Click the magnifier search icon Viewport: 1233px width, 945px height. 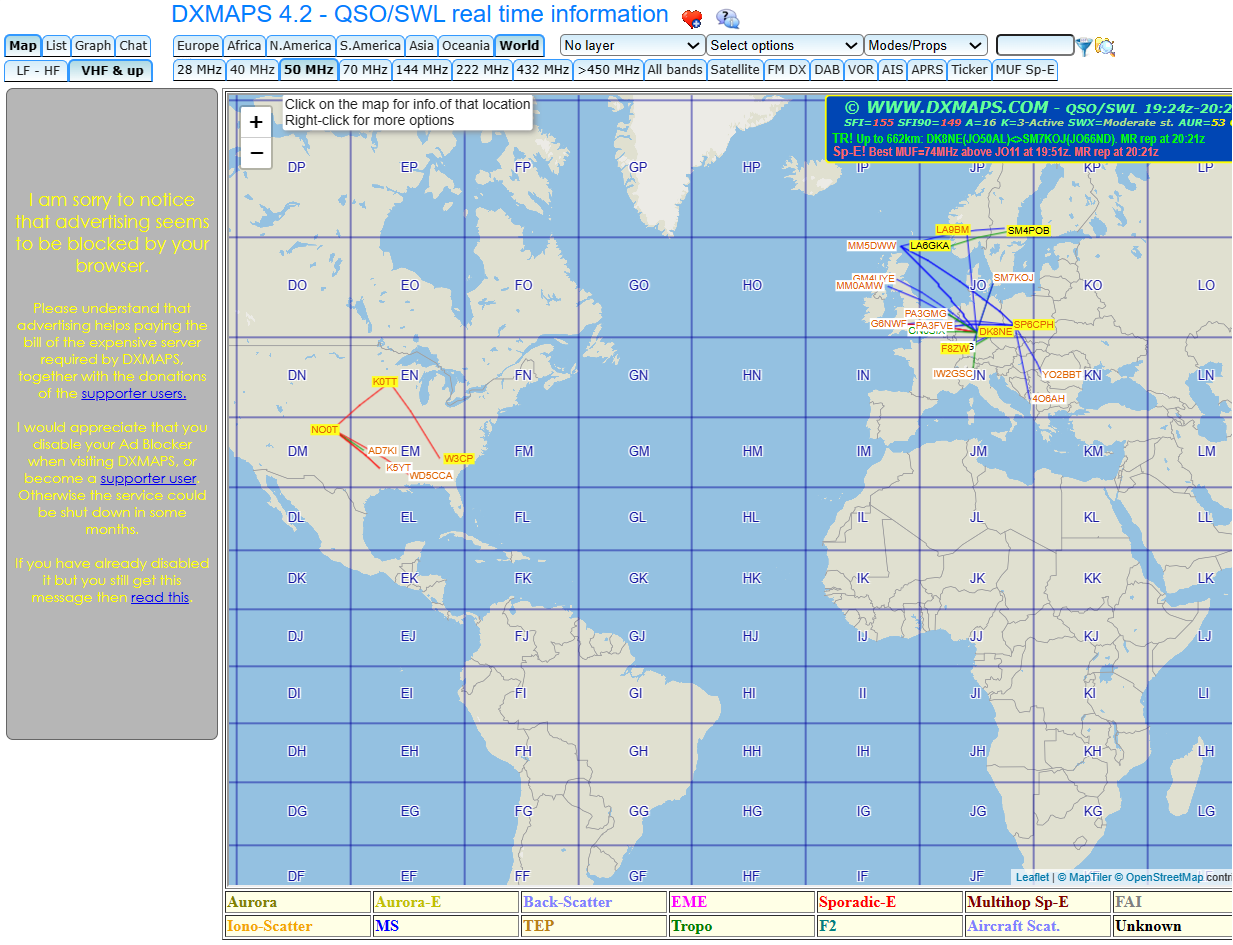1105,46
